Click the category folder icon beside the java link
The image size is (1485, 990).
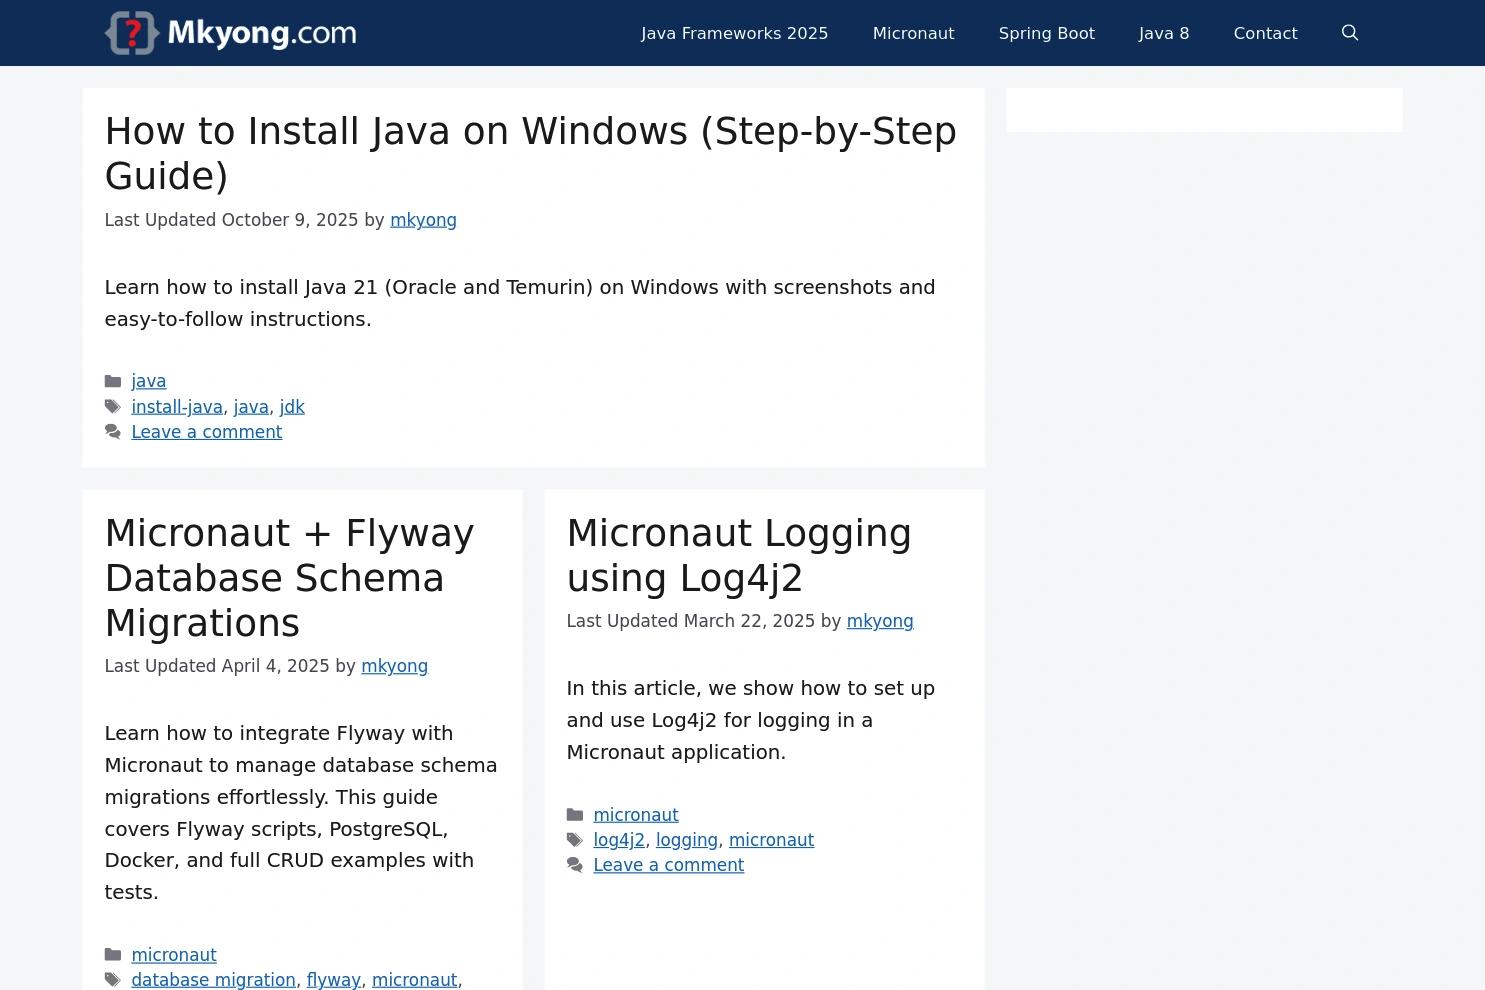tap(113, 381)
